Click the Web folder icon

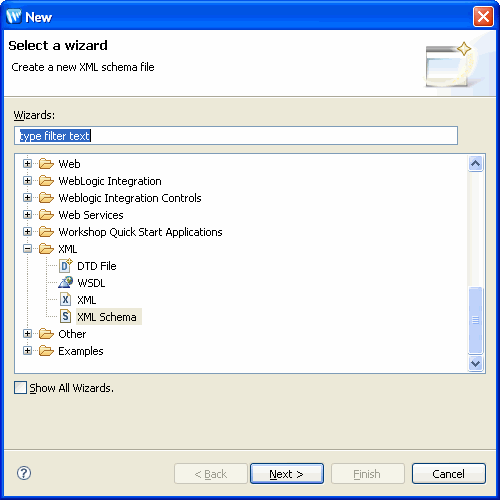click(x=46, y=164)
